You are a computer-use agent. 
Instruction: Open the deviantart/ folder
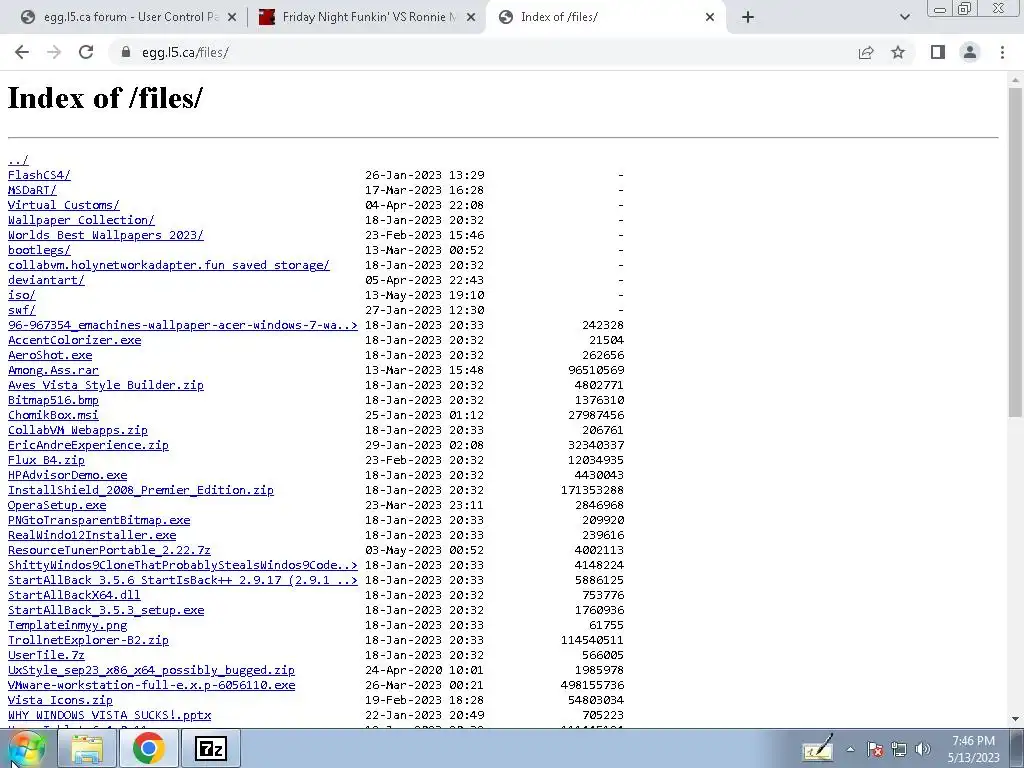click(x=46, y=280)
